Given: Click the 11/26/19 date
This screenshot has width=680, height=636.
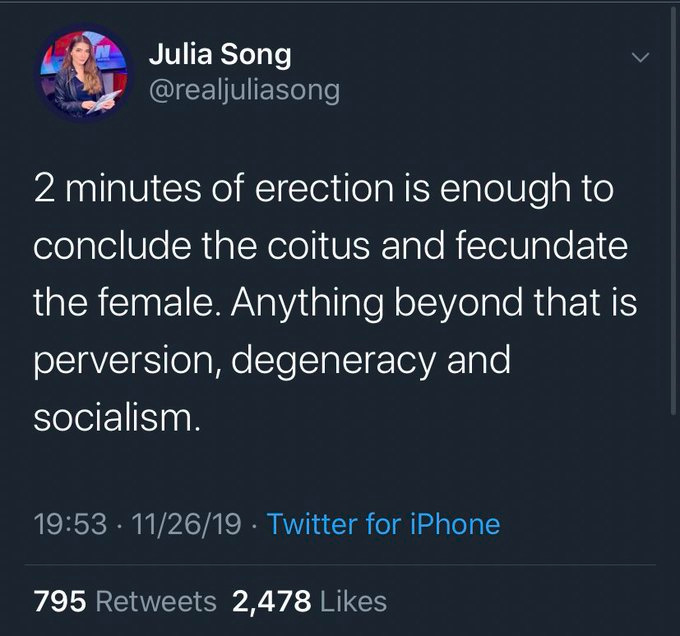Looking at the screenshot, I should (189, 522).
